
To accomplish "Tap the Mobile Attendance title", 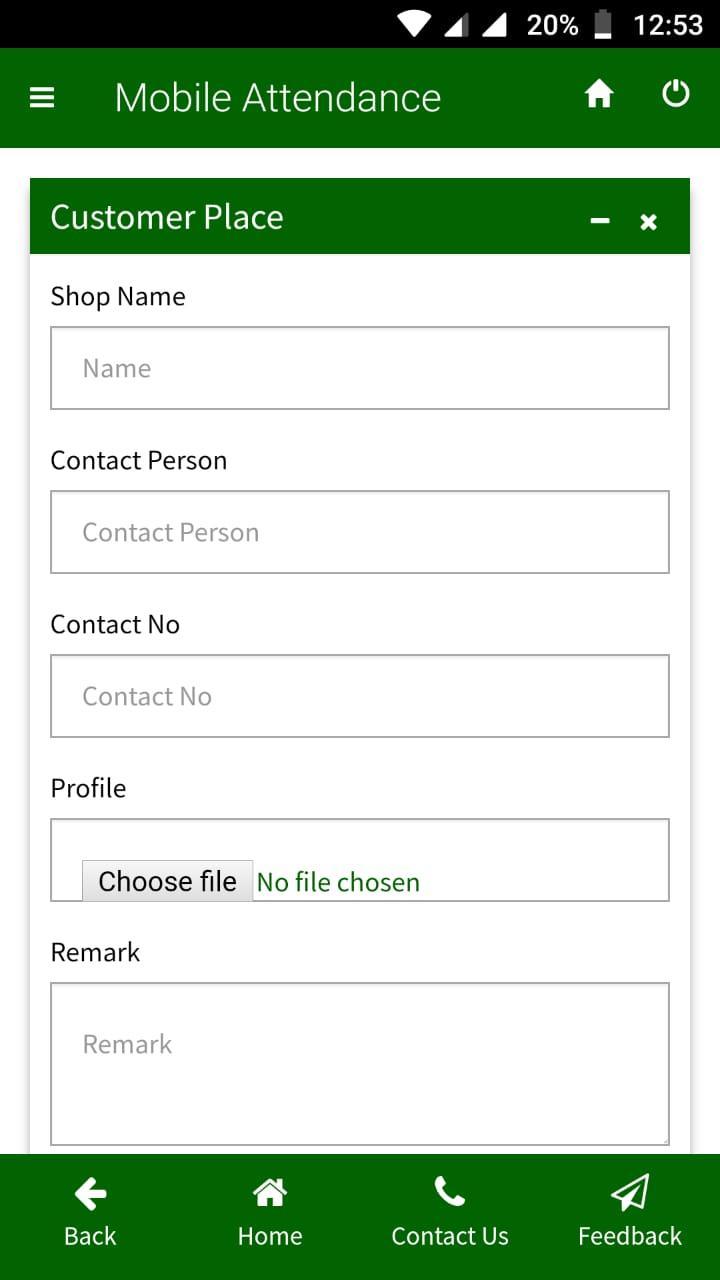I will (278, 98).
